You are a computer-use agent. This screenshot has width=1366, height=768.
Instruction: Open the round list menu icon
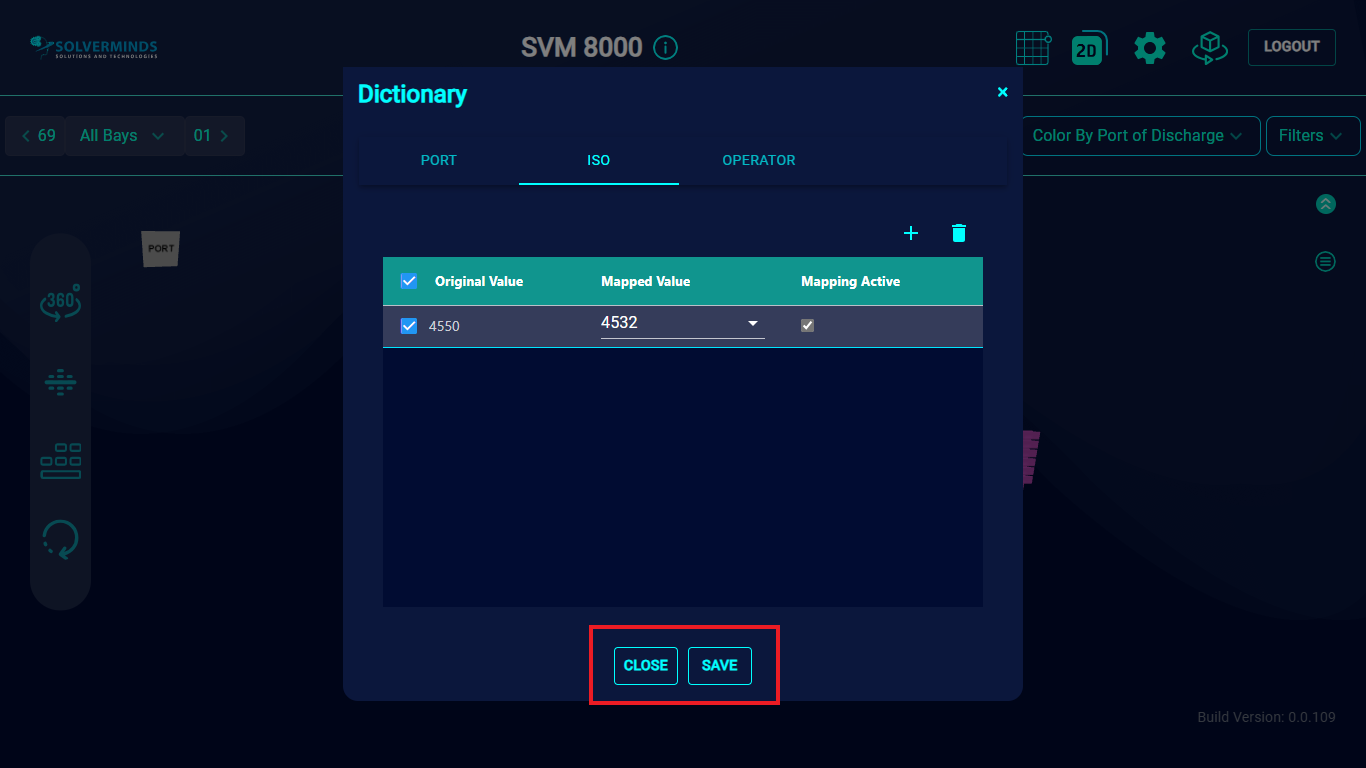pyautogui.click(x=1325, y=262)
